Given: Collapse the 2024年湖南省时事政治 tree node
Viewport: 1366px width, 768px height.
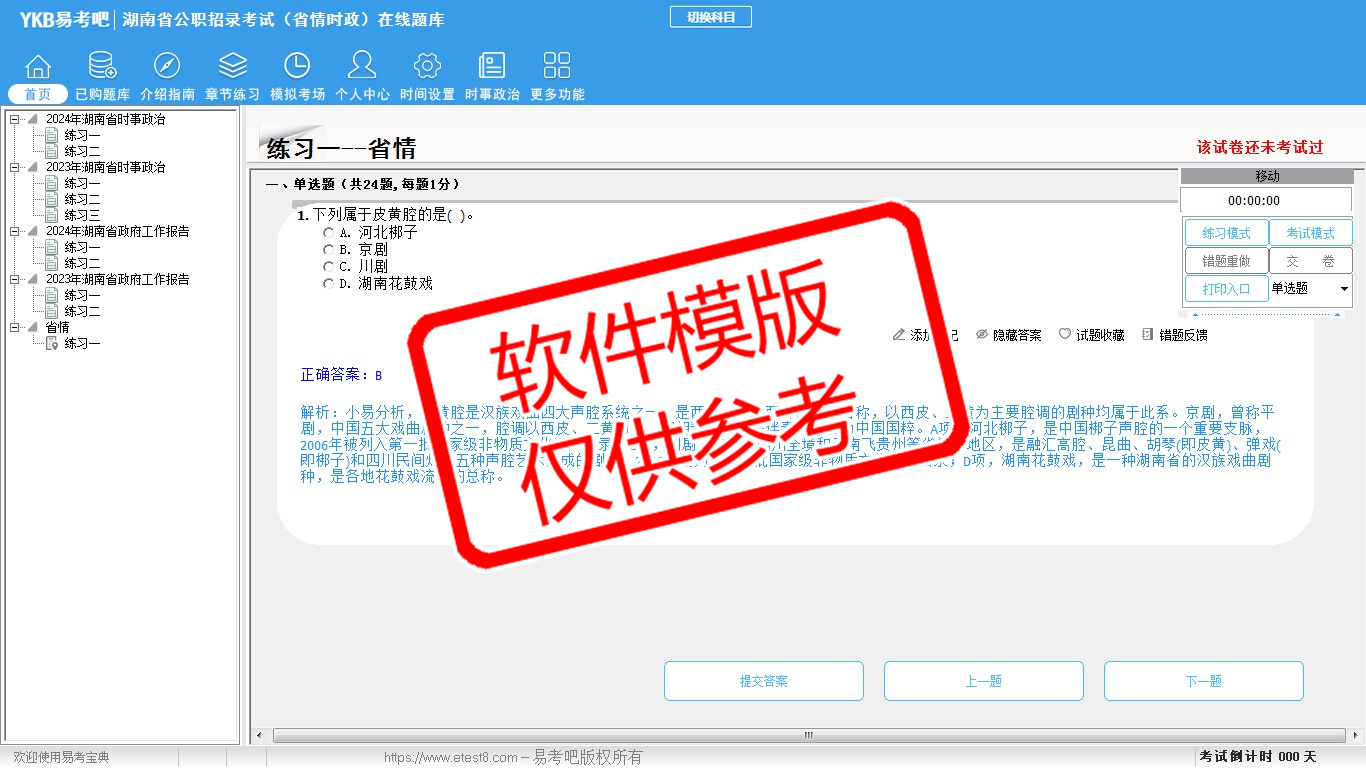Looking at the screenshot, I should click(x=15, y=120).
